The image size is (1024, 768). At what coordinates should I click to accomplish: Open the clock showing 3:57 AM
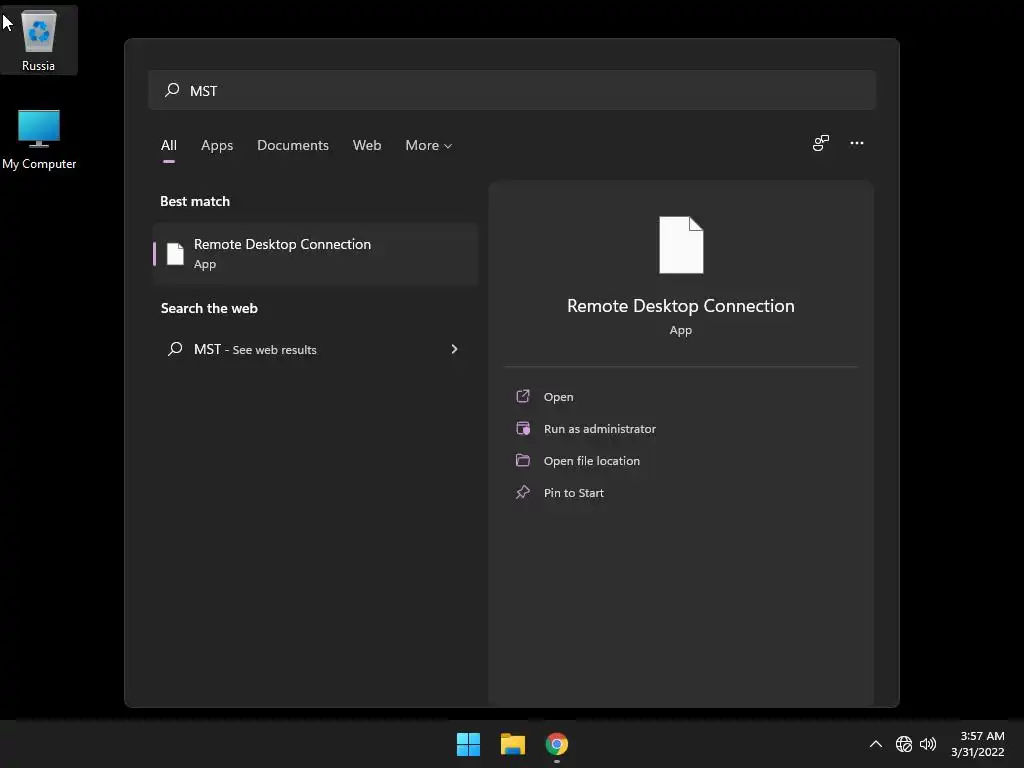(x=978, y=744)
